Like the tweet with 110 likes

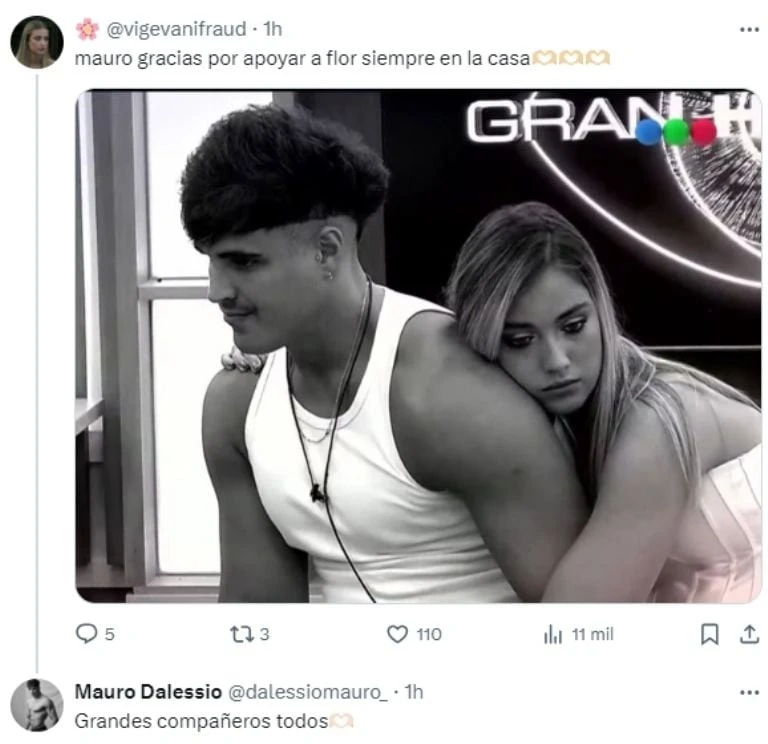click(x=398, y=634)
